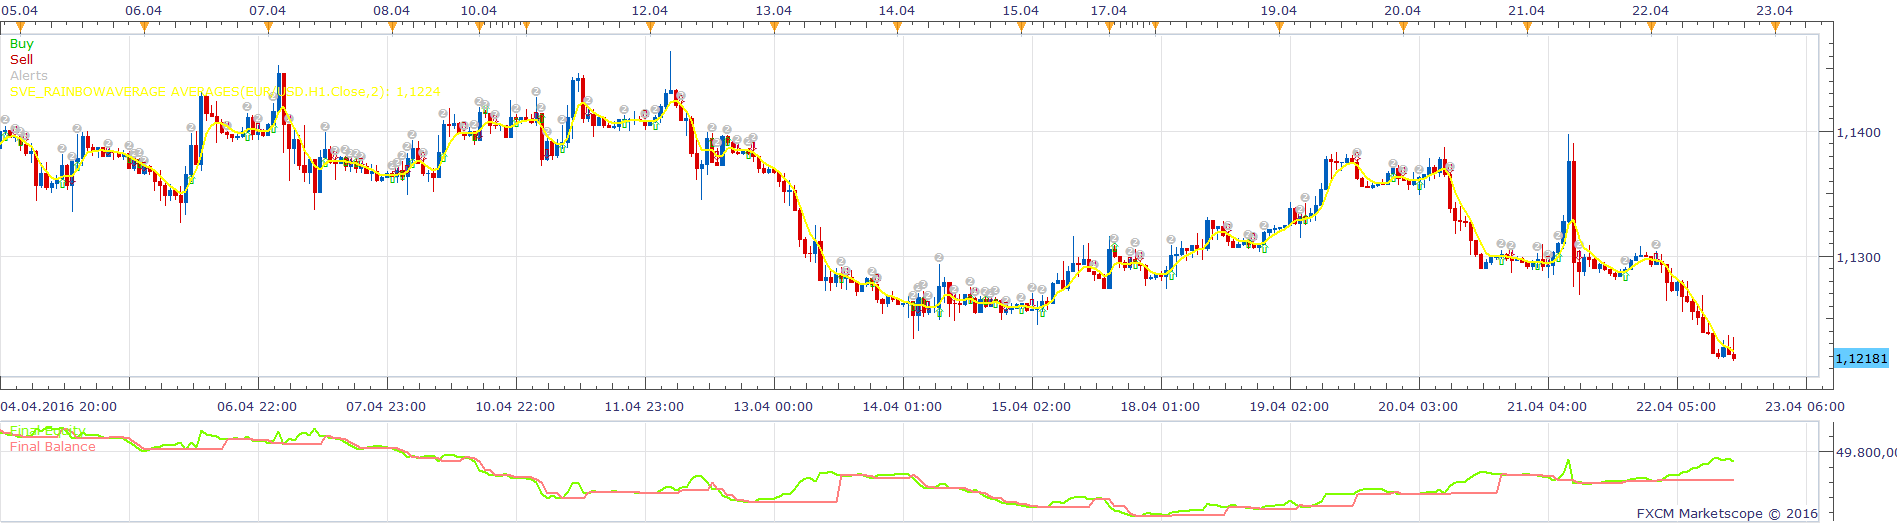Click the 19.04 02:00 time label
The height and width of the screenshot is (523, 1899).
(x=1289, y=407)
